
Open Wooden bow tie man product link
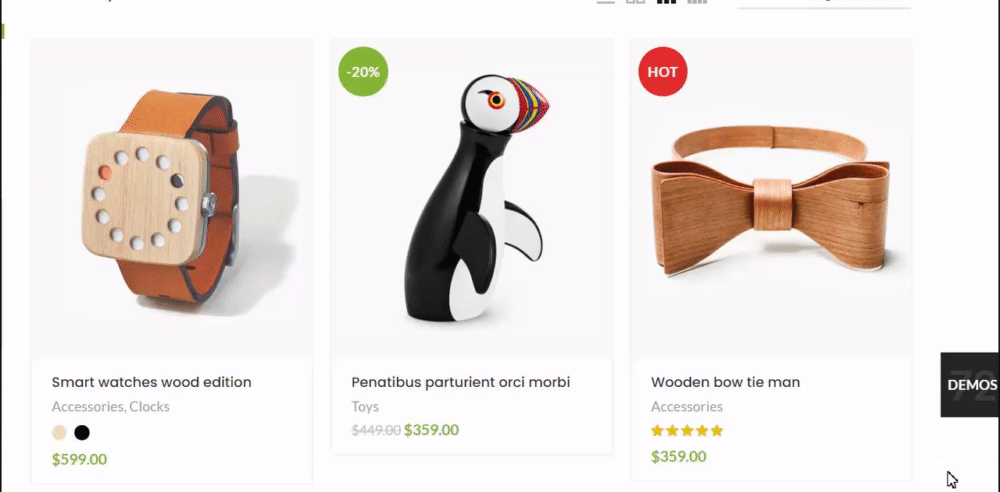click(725, 382)
